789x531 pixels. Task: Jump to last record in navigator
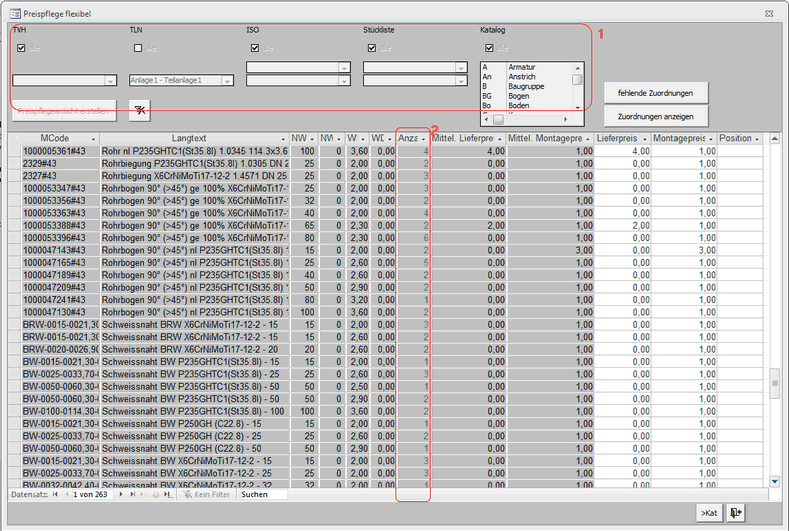(133, 495)
